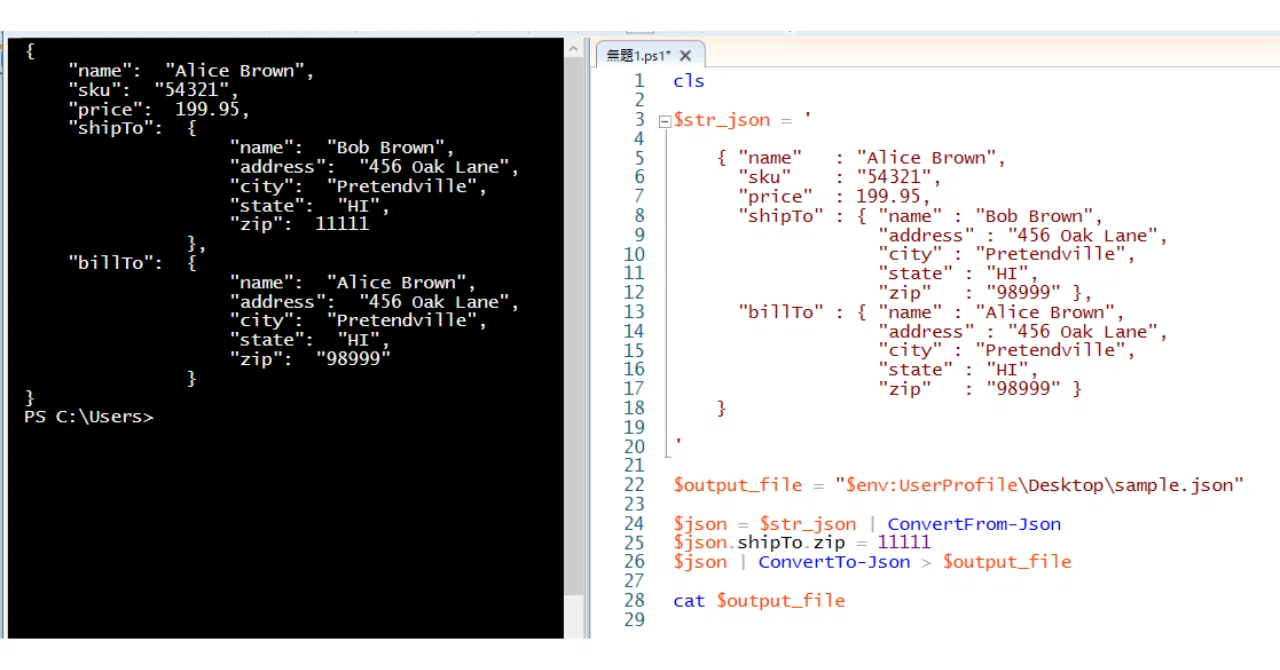Click "zip": "98999" in the console output
This screenshot has width=1280, height=670.
(310, 358)
